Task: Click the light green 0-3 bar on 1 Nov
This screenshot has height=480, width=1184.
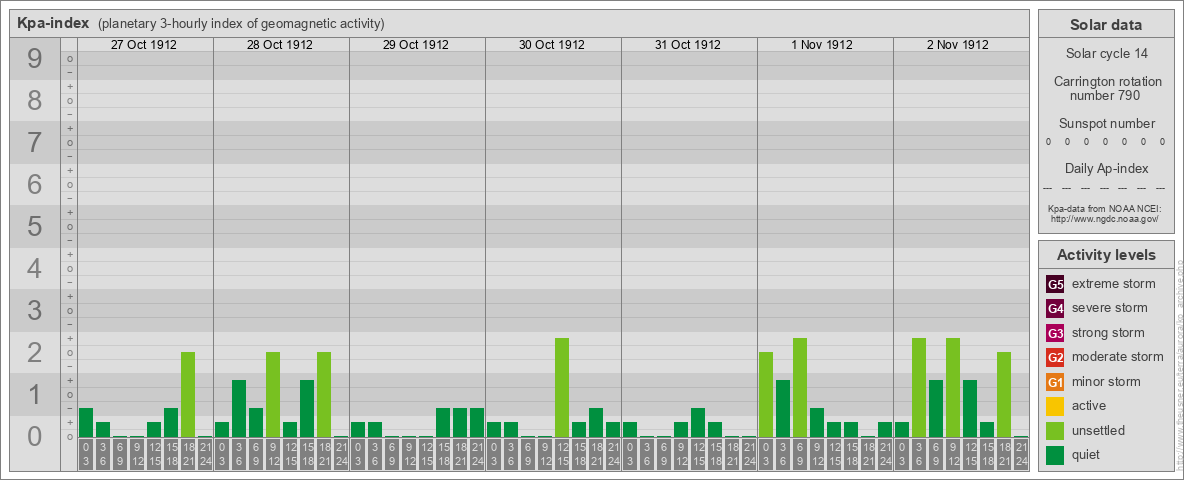Action: coord(766,395)
